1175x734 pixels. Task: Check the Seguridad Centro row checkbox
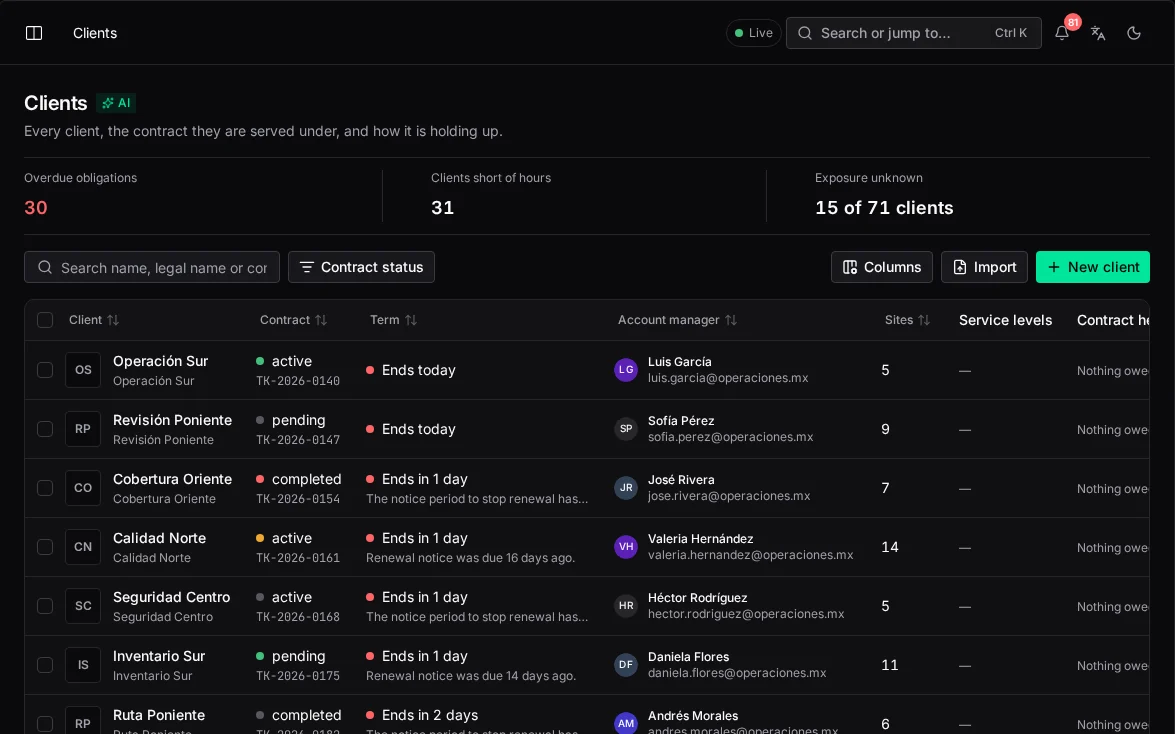[x=45, y=606]
